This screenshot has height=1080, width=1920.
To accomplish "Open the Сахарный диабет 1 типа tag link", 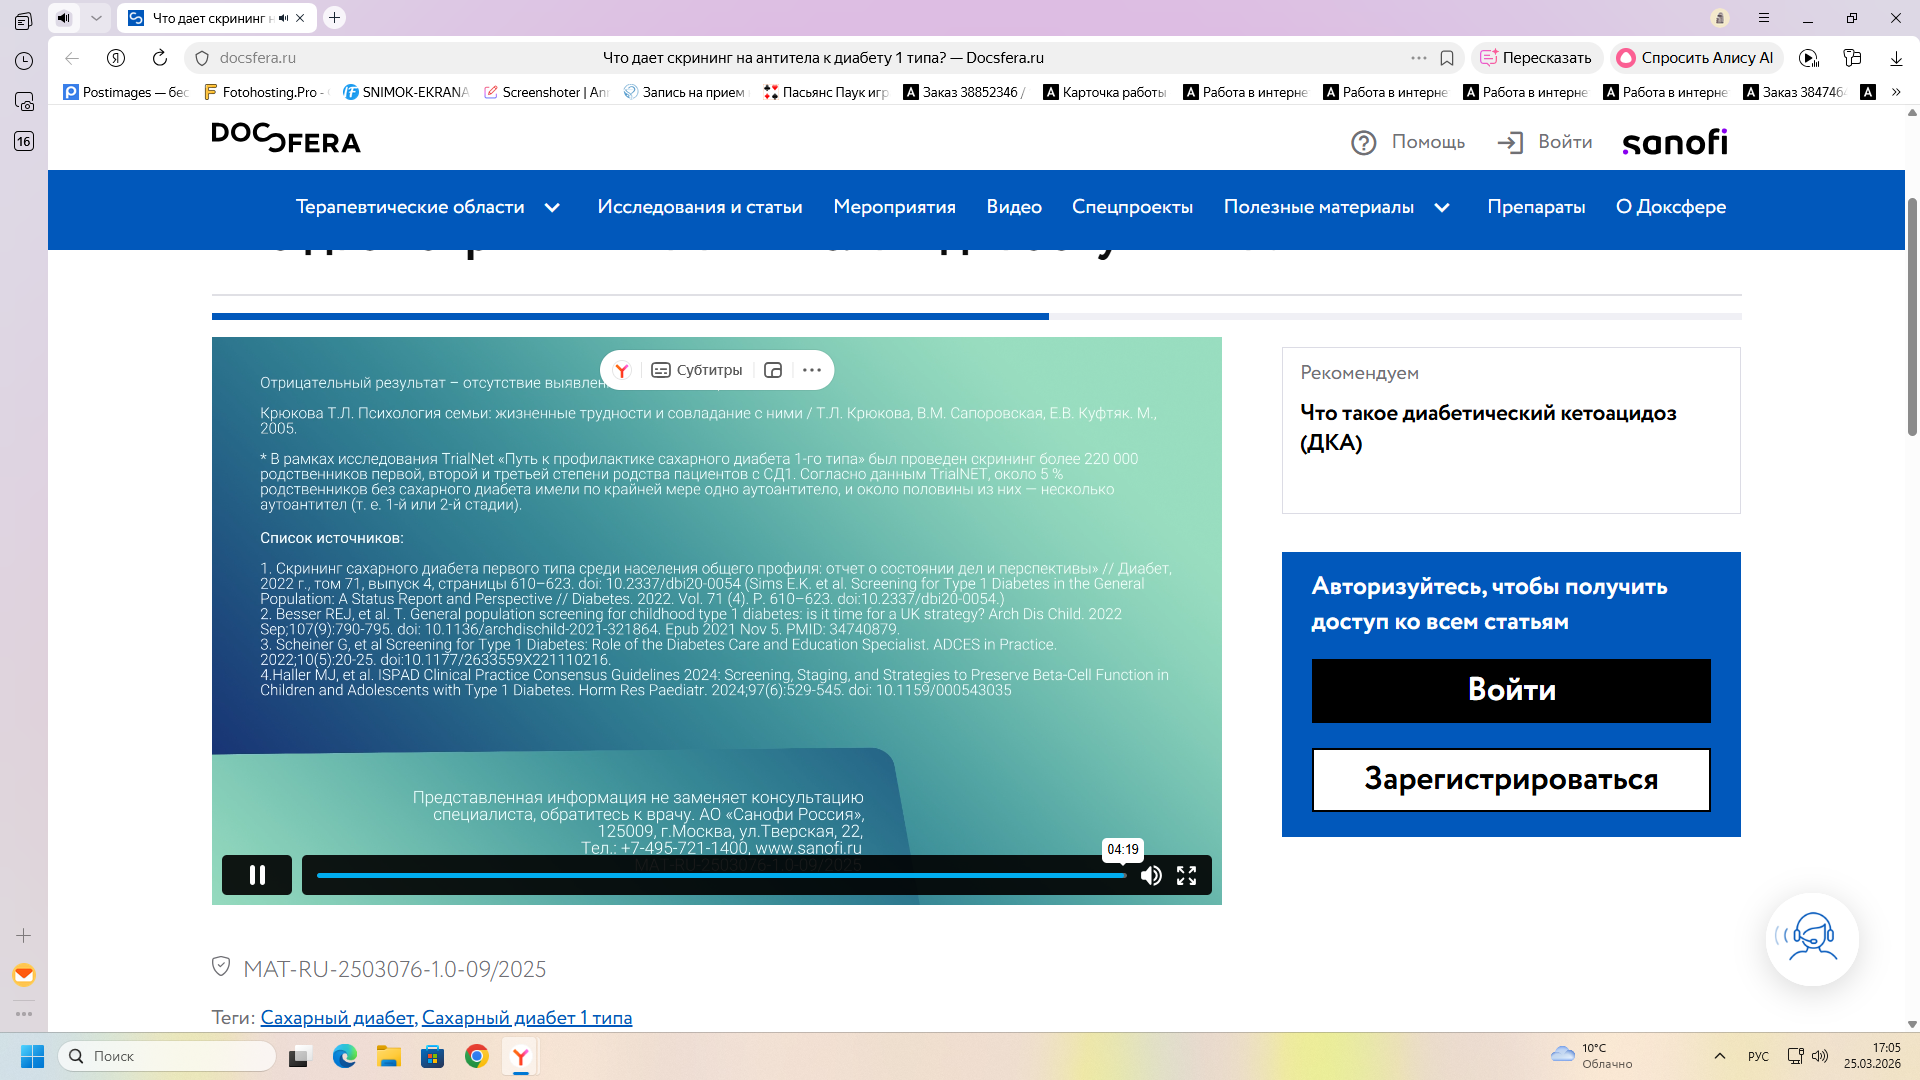I will pos(527,1017).
